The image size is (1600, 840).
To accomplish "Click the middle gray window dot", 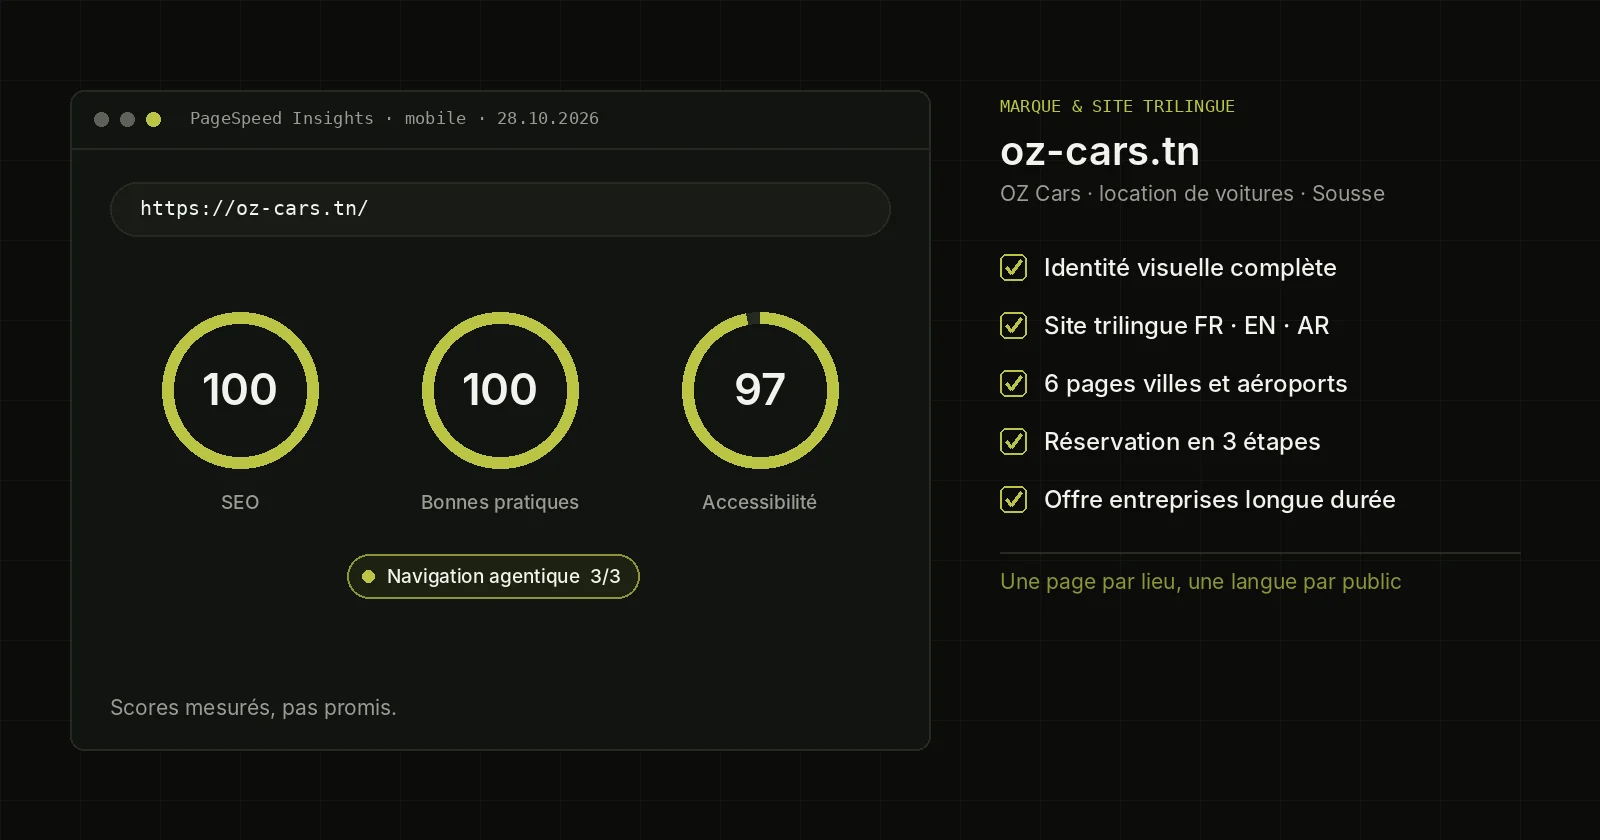I will coord(127,119).
